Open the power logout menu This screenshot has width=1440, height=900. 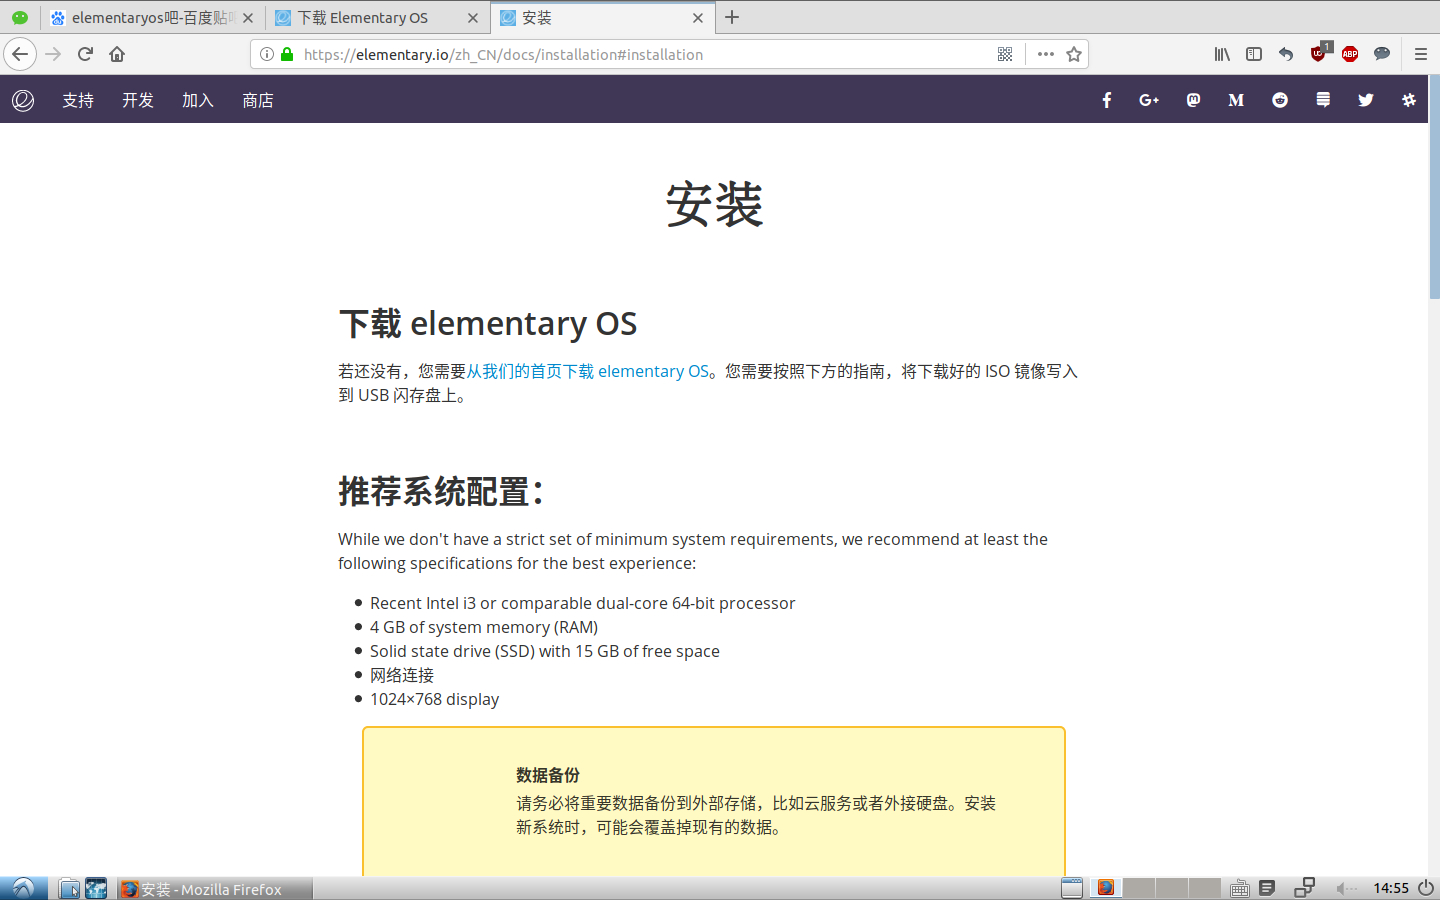1426,888
